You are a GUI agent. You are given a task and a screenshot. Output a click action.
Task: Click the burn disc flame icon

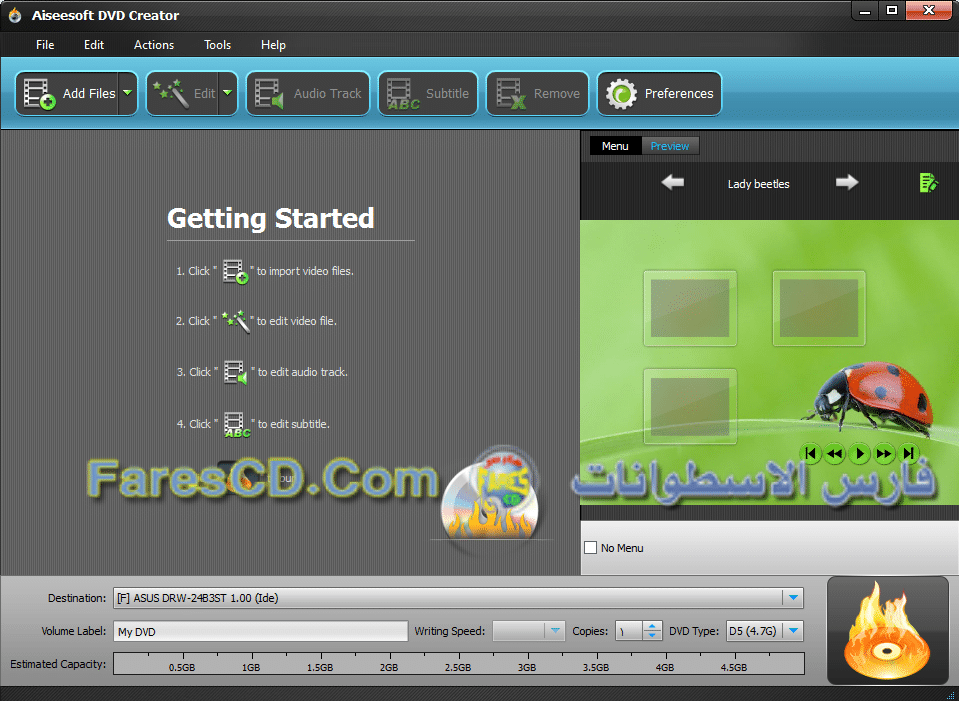tap(888, 631)
